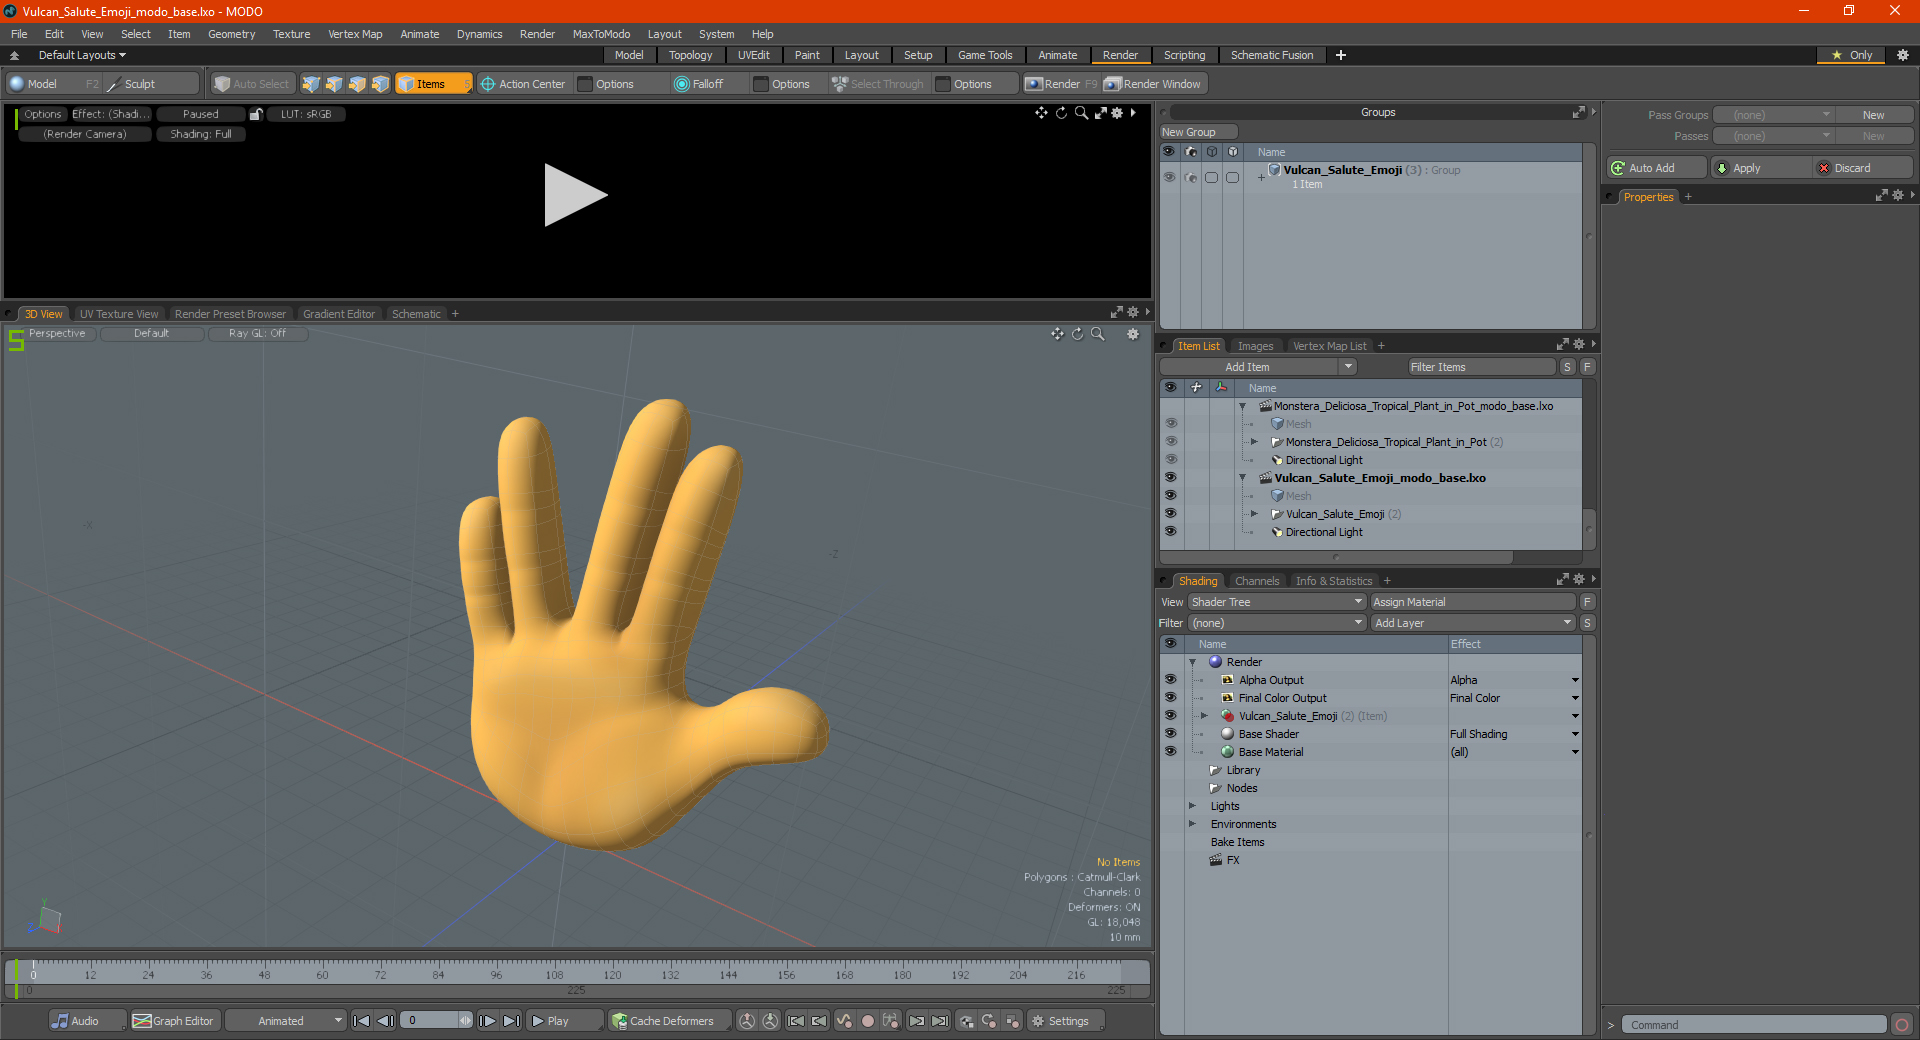Screen dimensions: 1920x1040
Task: Open the Pass Groups (none) dropdown
Action: point(1774,115)
